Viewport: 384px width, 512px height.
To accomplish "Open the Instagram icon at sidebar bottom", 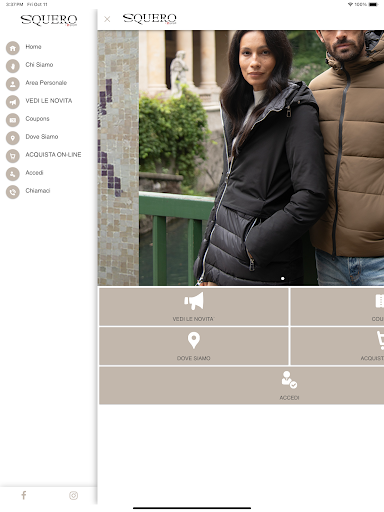I will 73,496.
